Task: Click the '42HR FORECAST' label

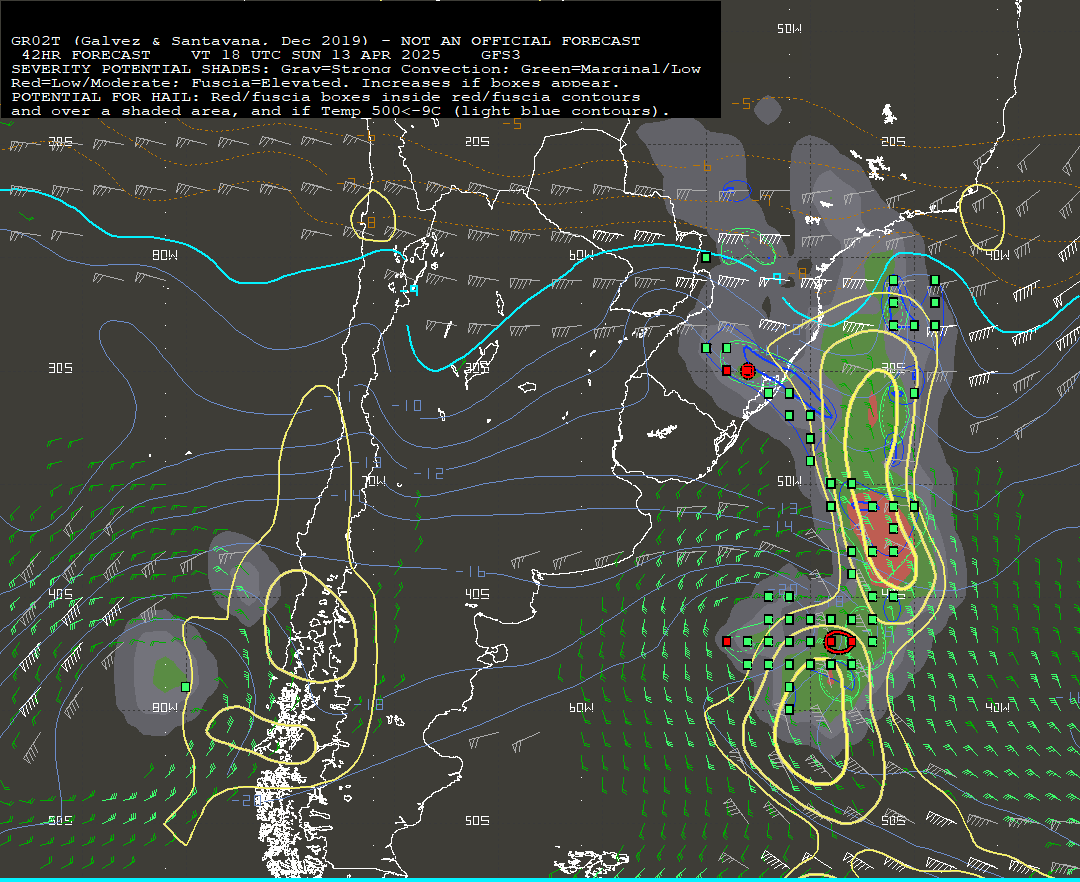Action: (86, 55)
